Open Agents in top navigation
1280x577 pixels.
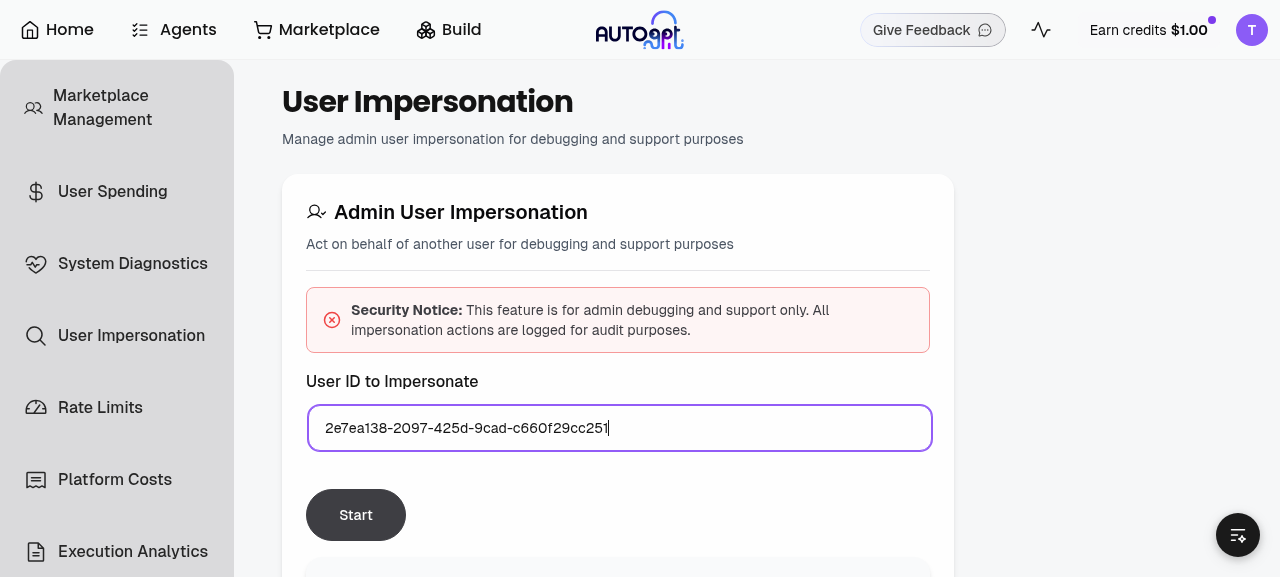174,30
